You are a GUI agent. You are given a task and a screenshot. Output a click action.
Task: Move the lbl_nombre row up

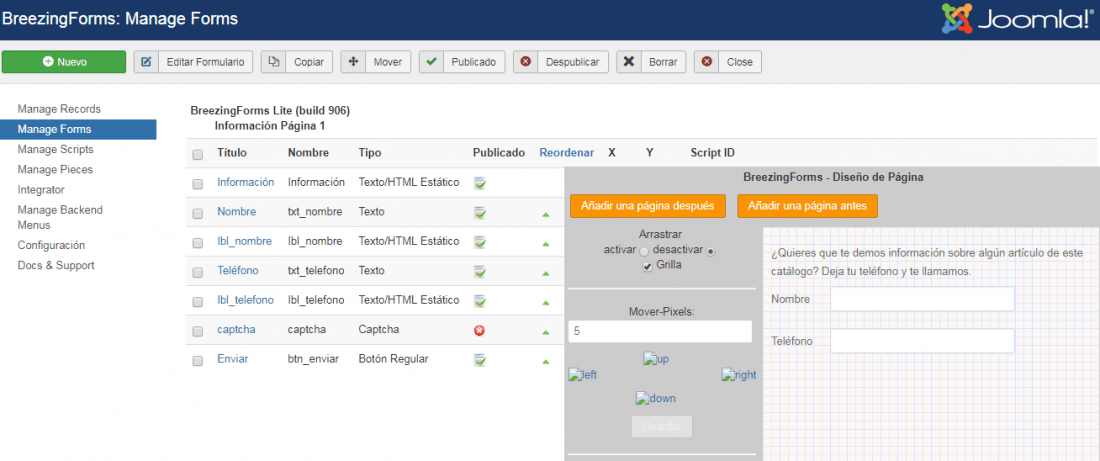[545, 243]
